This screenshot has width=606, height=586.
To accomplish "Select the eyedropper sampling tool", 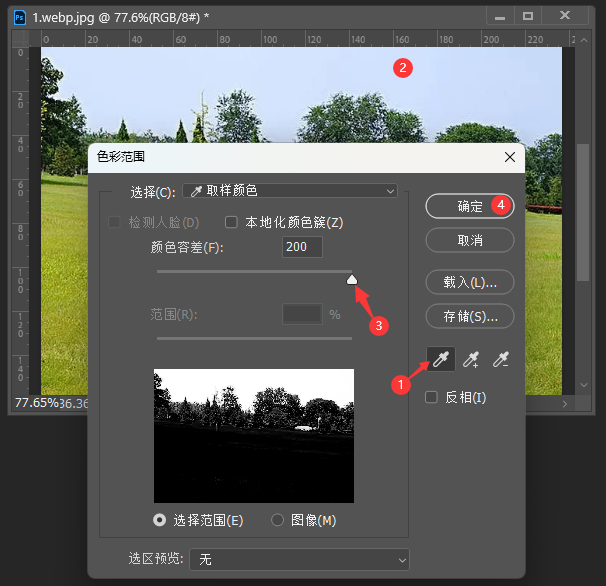I will point(441,359).
